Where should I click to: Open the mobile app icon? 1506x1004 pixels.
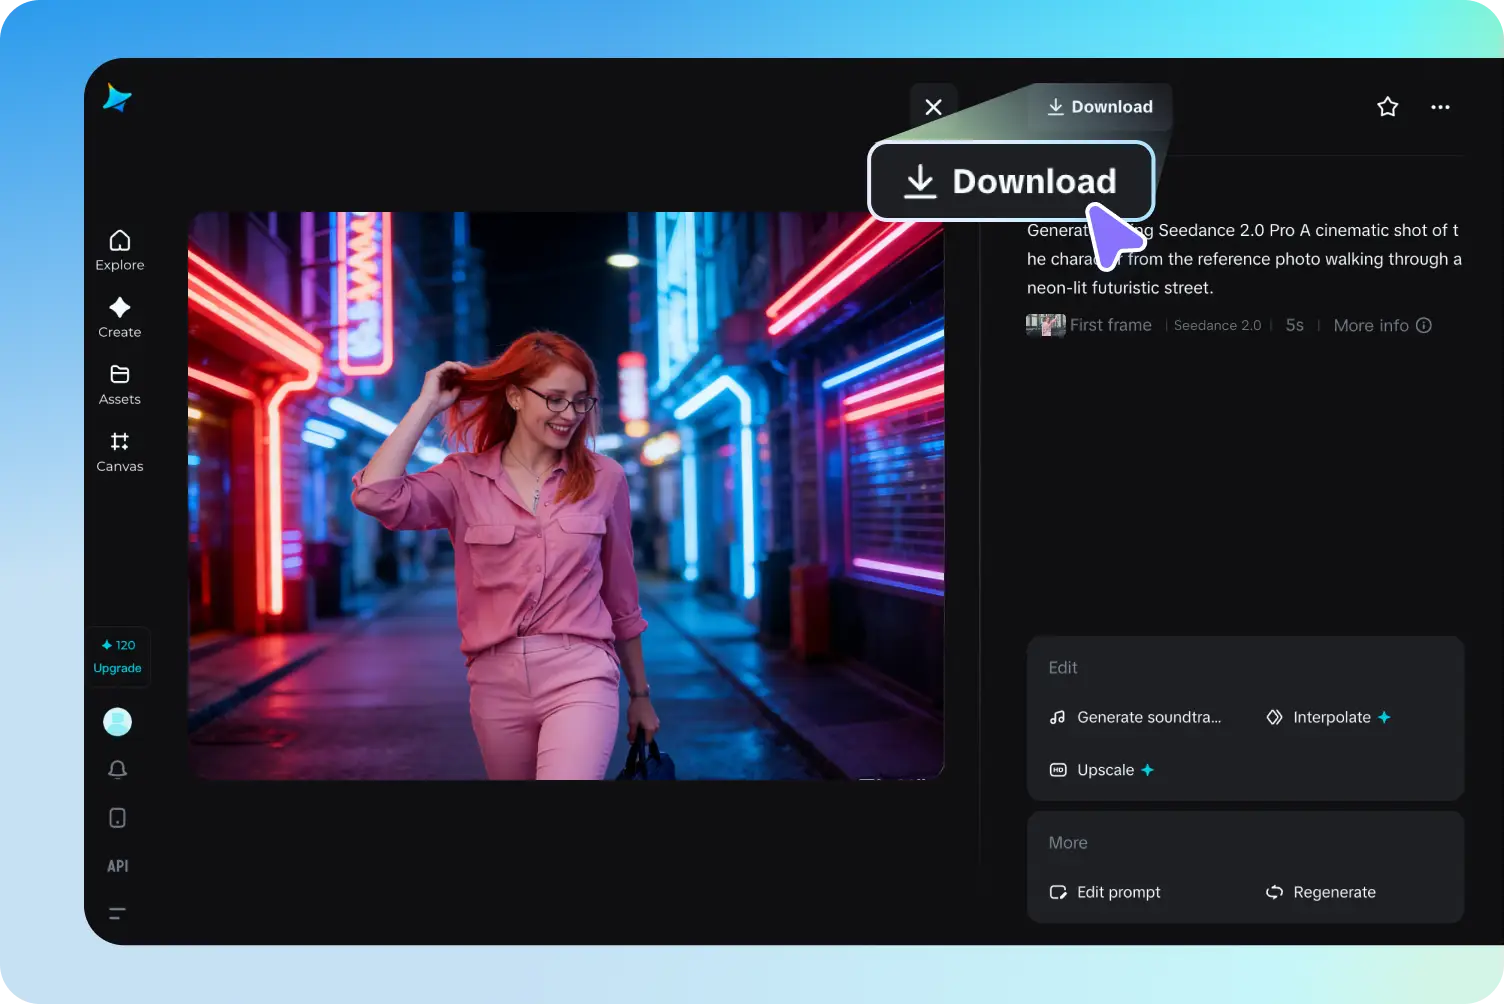[117, 817]
